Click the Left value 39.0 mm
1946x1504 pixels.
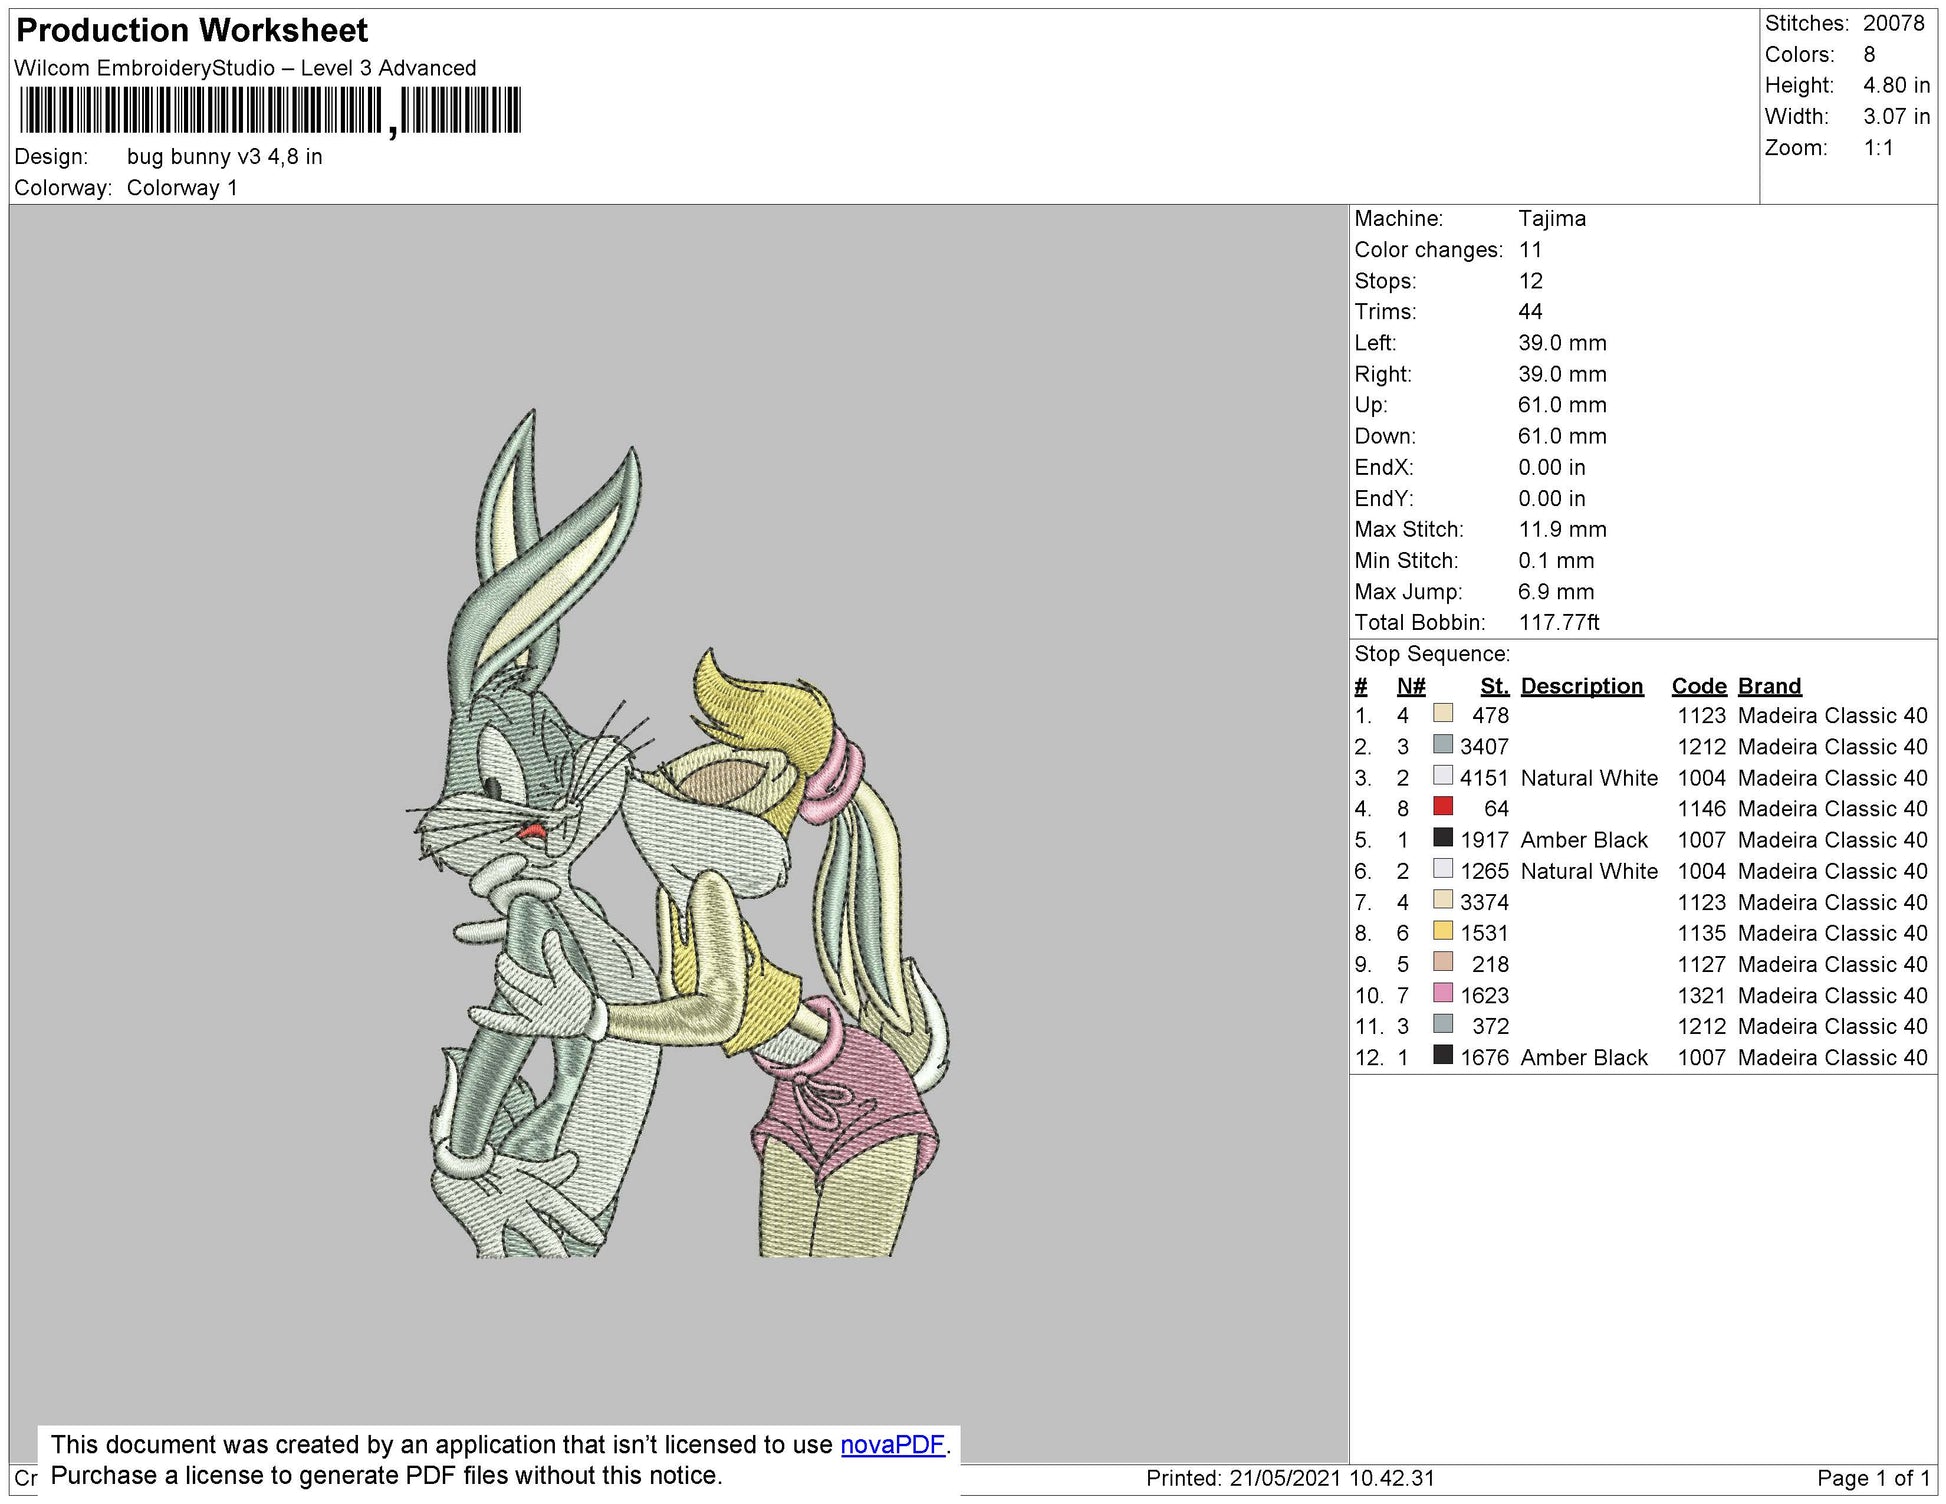coord(1562,343)
